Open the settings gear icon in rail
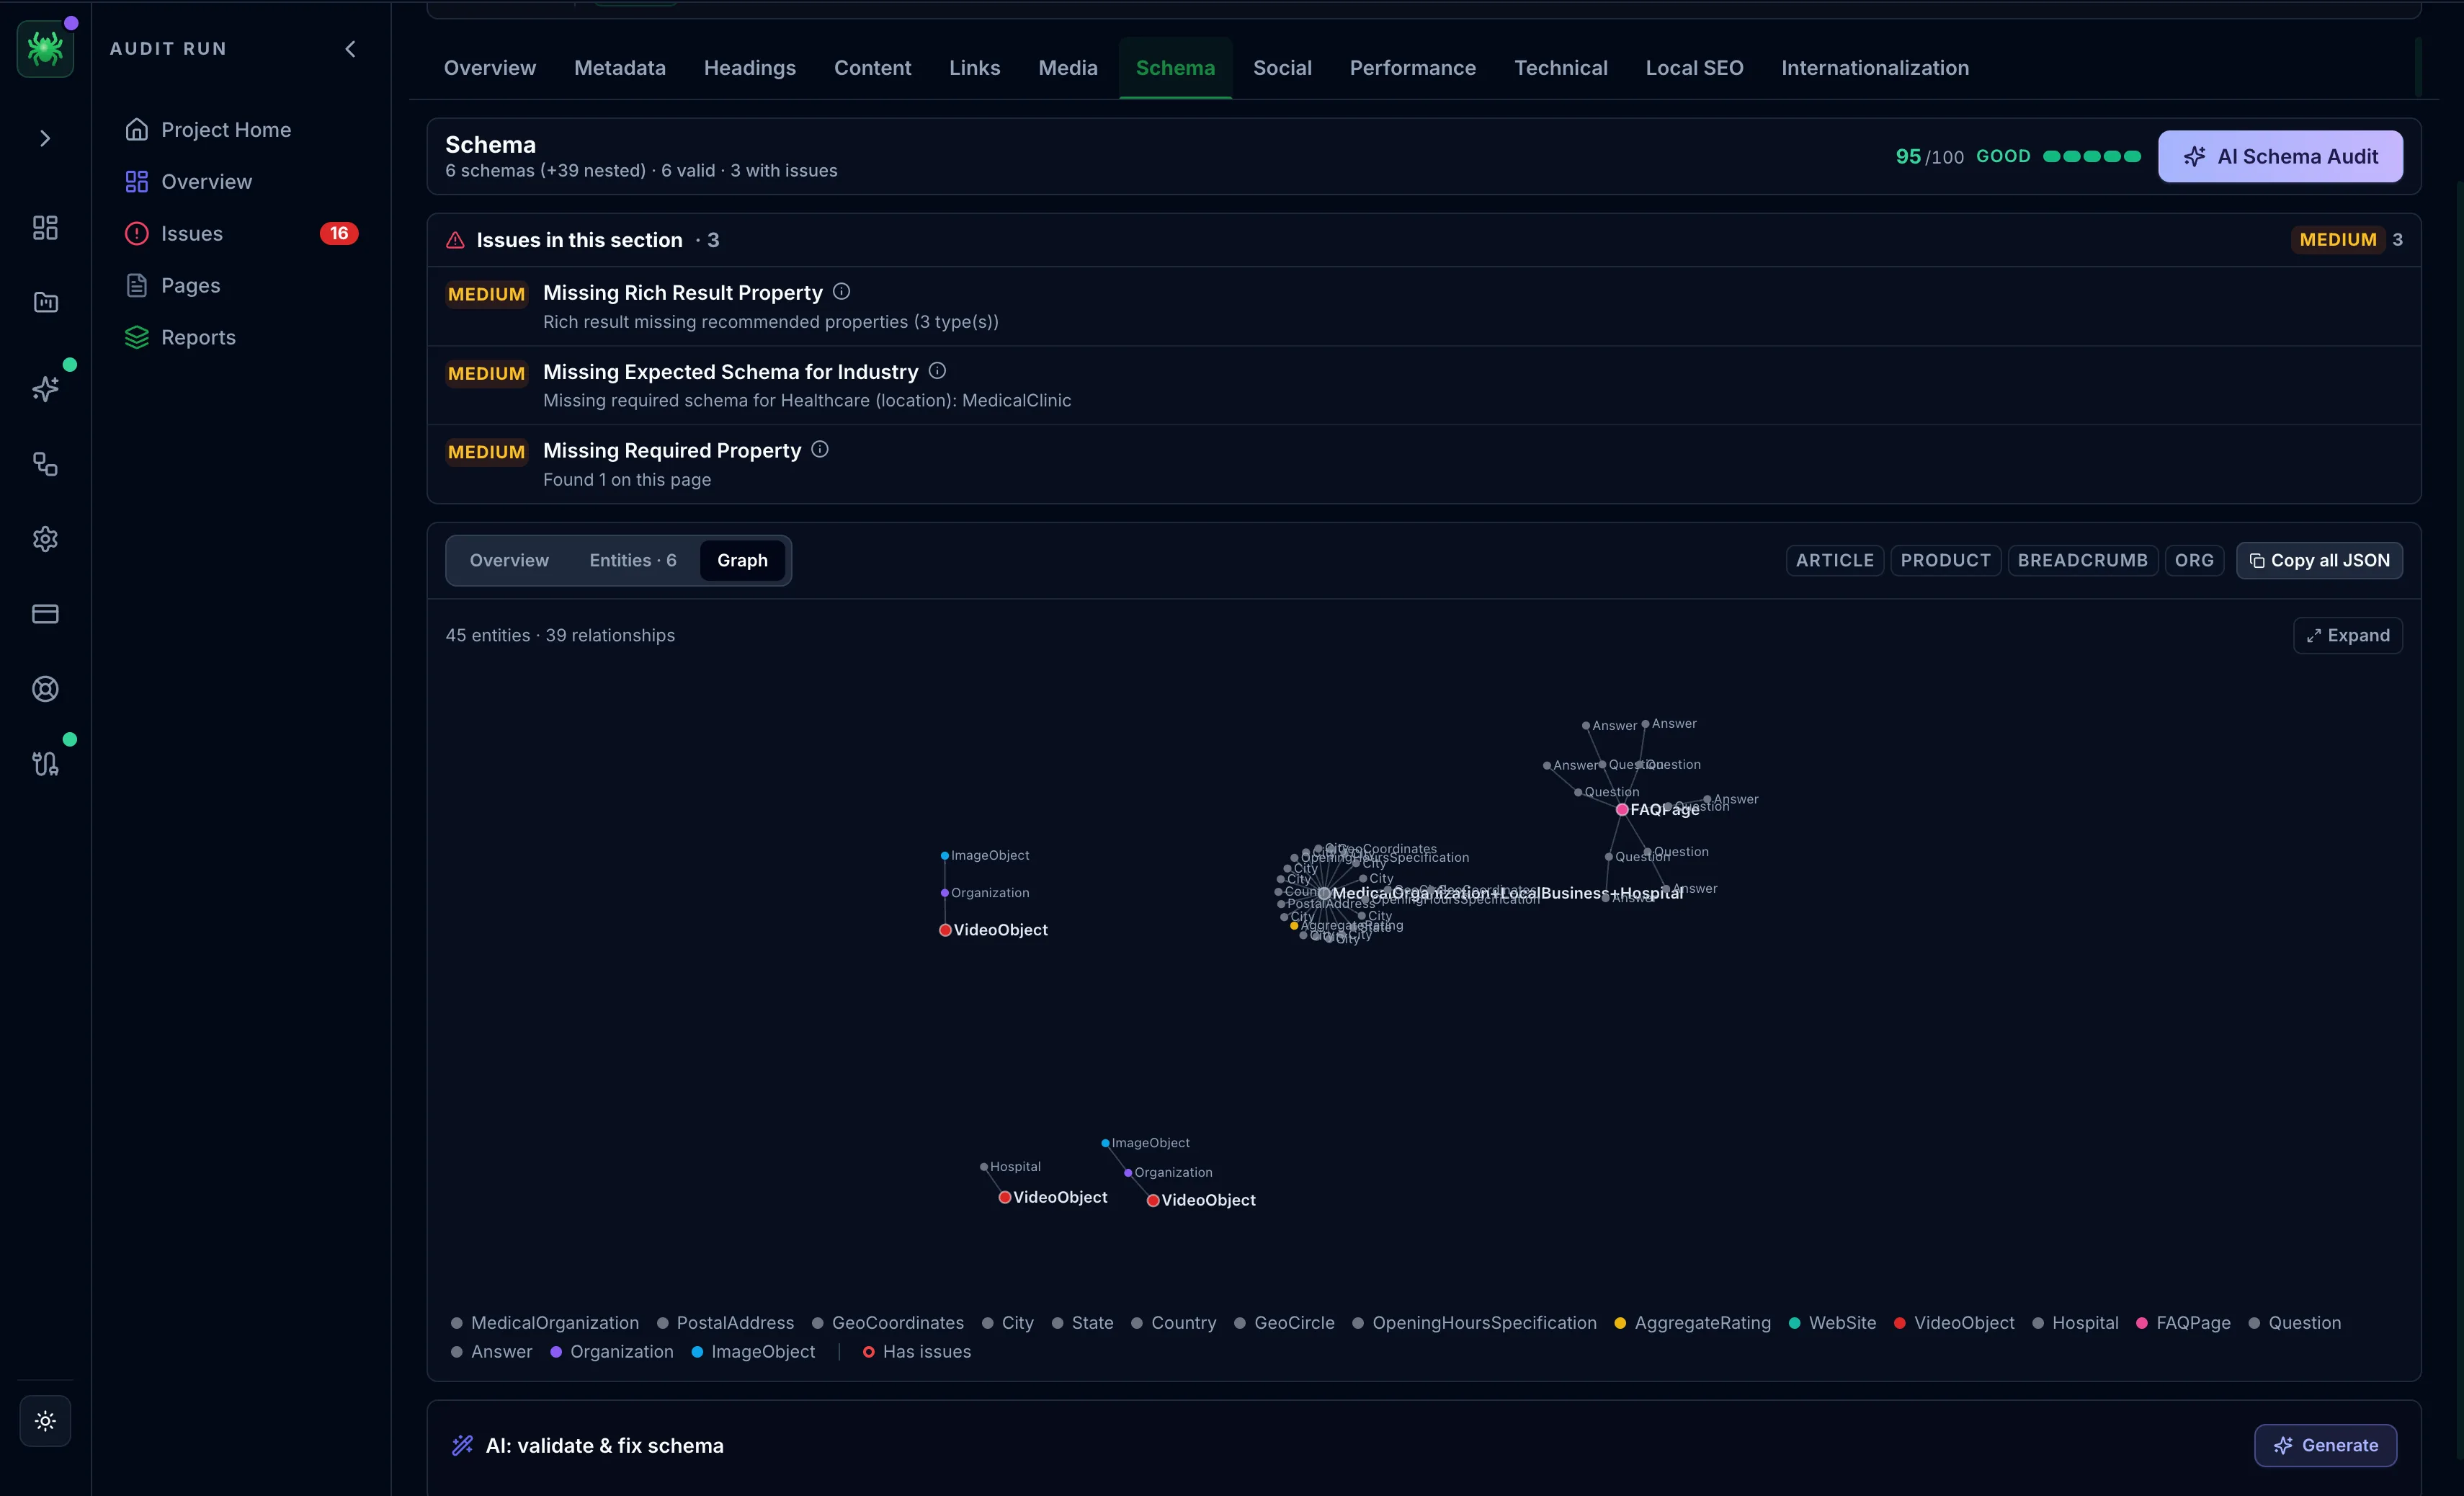The width and height of the screenshot is (2464, 1496). click(x=45, y=539)
